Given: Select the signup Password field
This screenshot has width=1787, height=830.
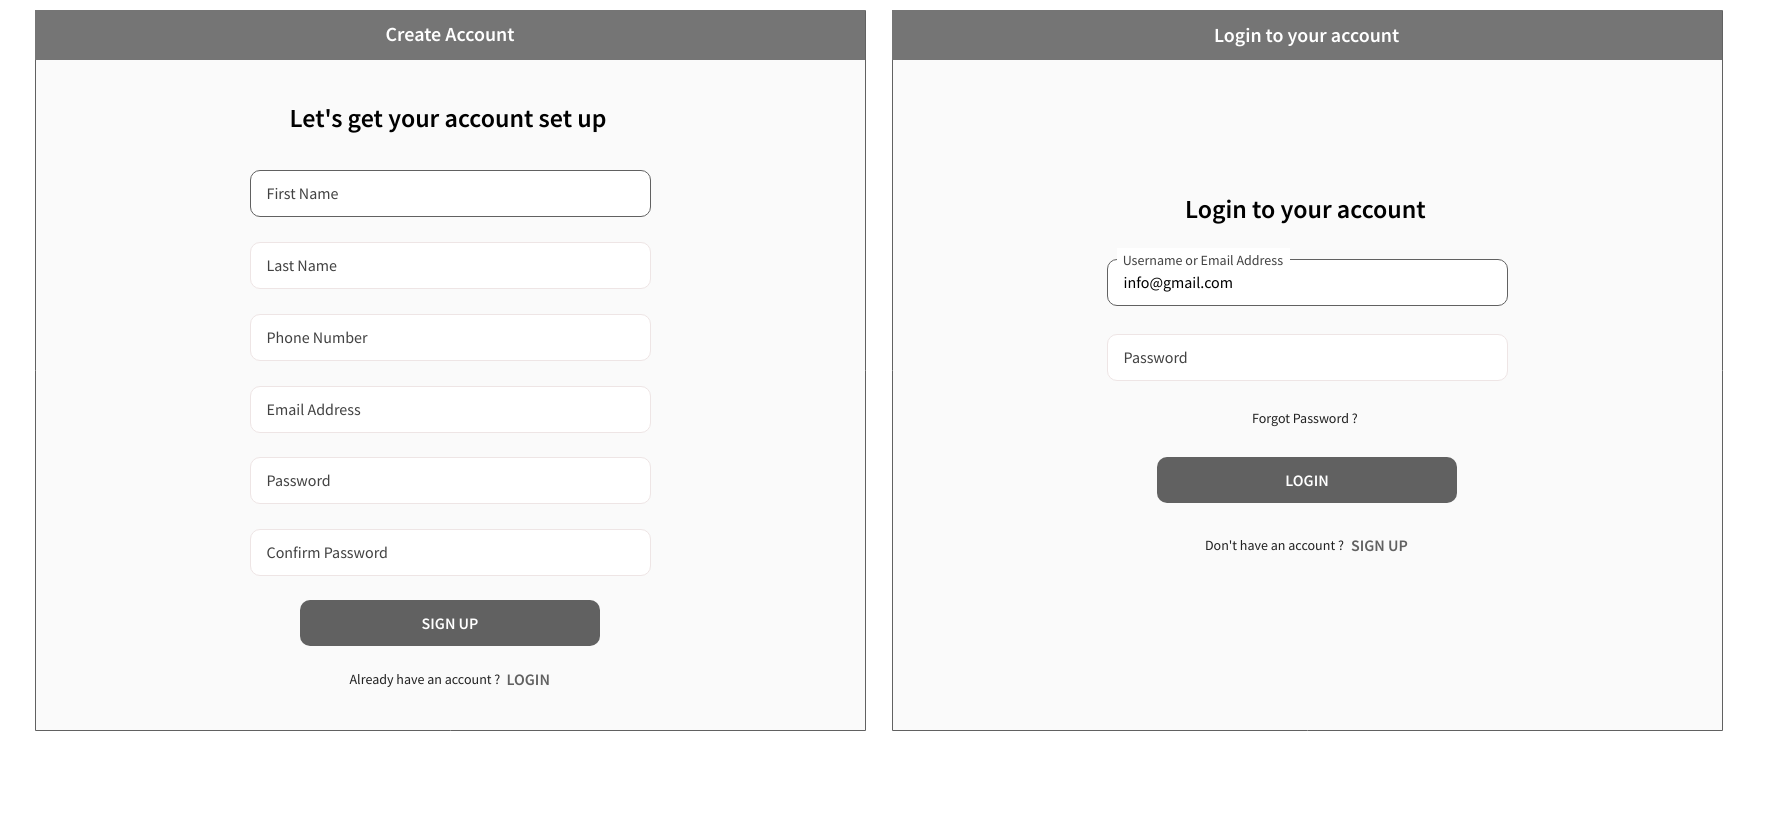Looking at the screenshot, I should click(x=450, y=480).
